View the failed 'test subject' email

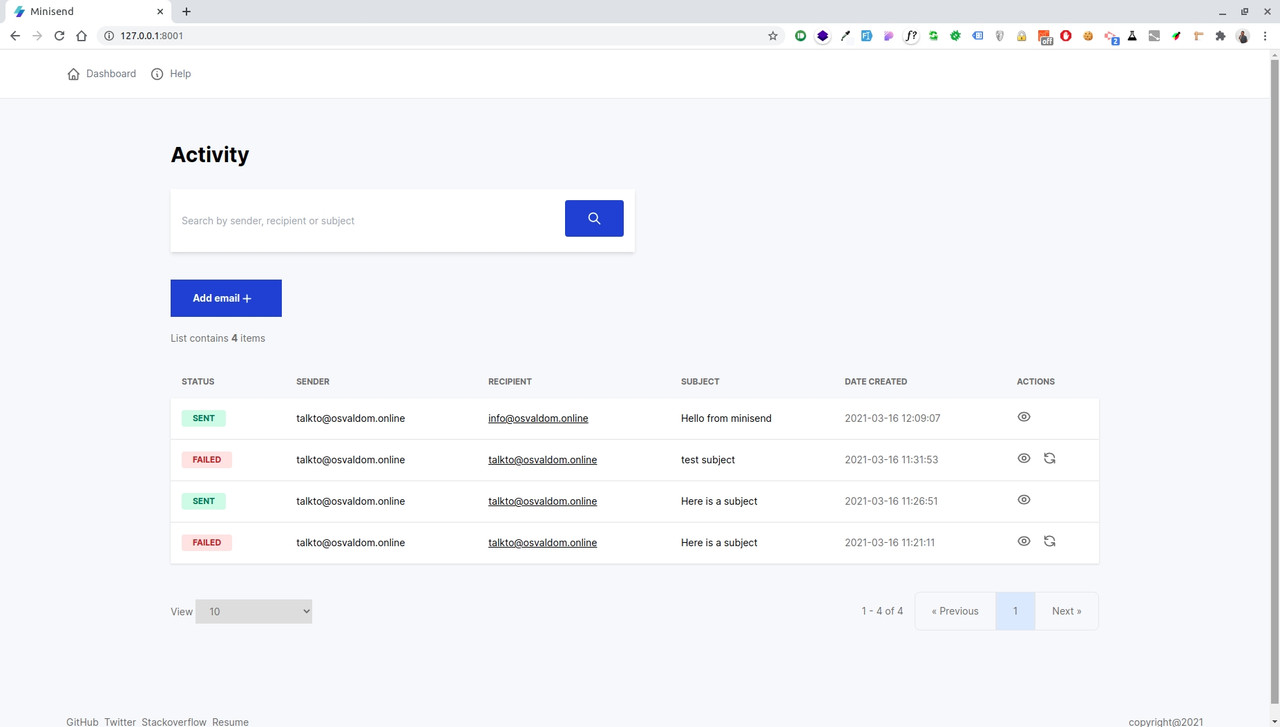click(1024, 458)
